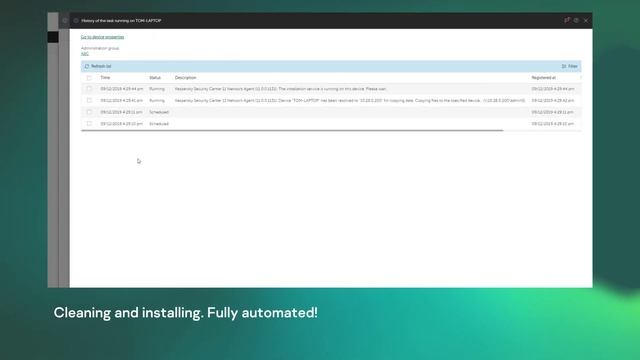
Task: Tick the checkbox of the 4:29:44 pm Running row
Action: 89,89
